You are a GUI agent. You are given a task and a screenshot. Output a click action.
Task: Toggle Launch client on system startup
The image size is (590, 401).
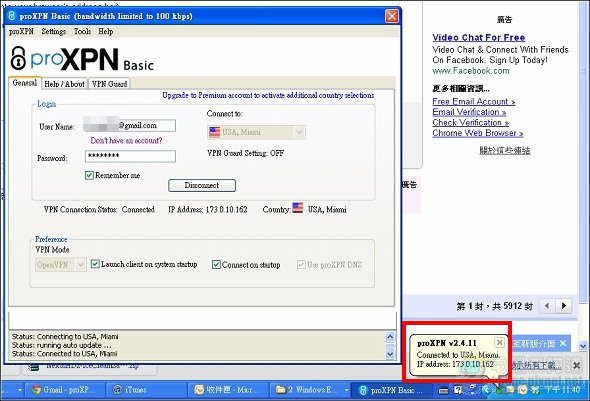click(95, 264)
